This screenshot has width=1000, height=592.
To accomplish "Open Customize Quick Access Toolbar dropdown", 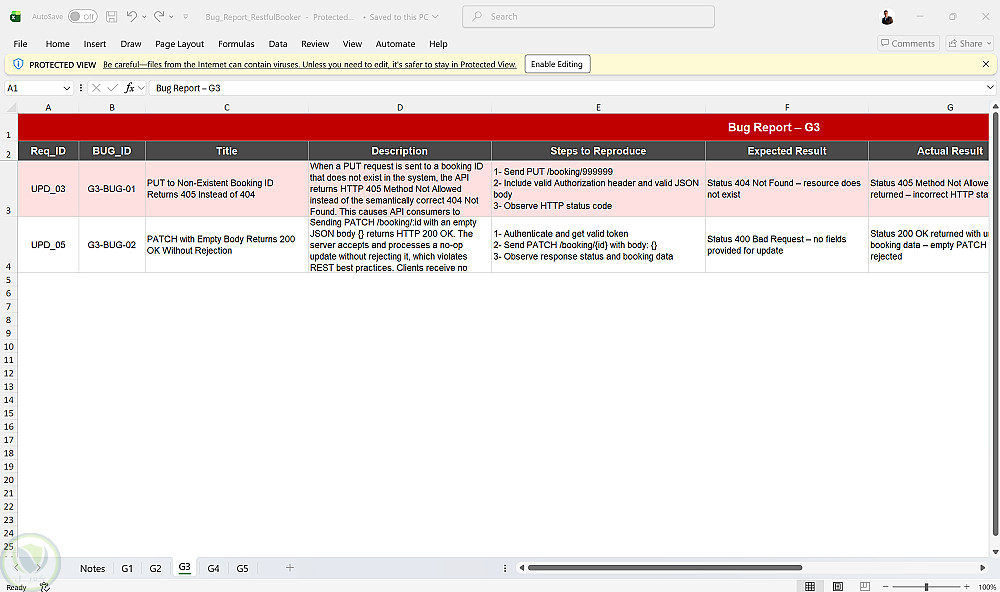I will pyautogui.click(x=186, y=17).
